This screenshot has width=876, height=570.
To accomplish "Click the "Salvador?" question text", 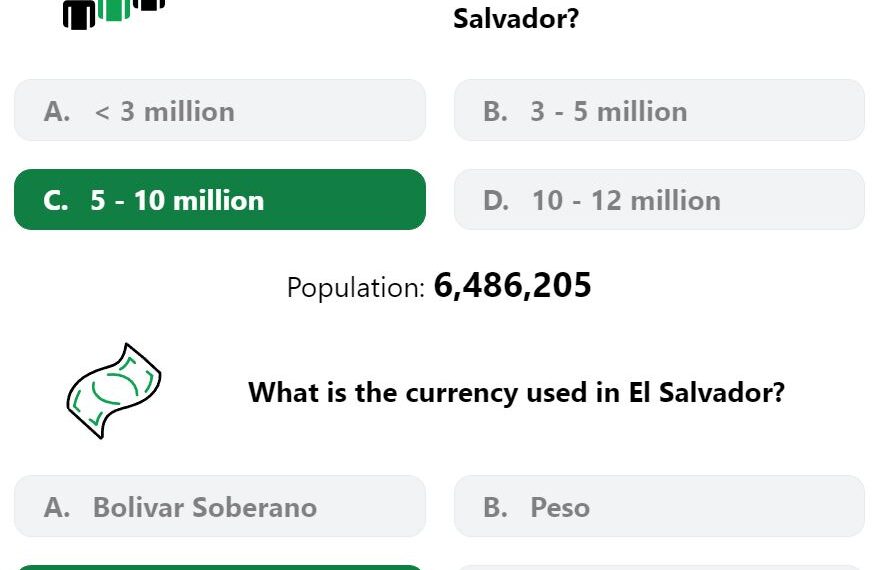I will tap(516, 19).
